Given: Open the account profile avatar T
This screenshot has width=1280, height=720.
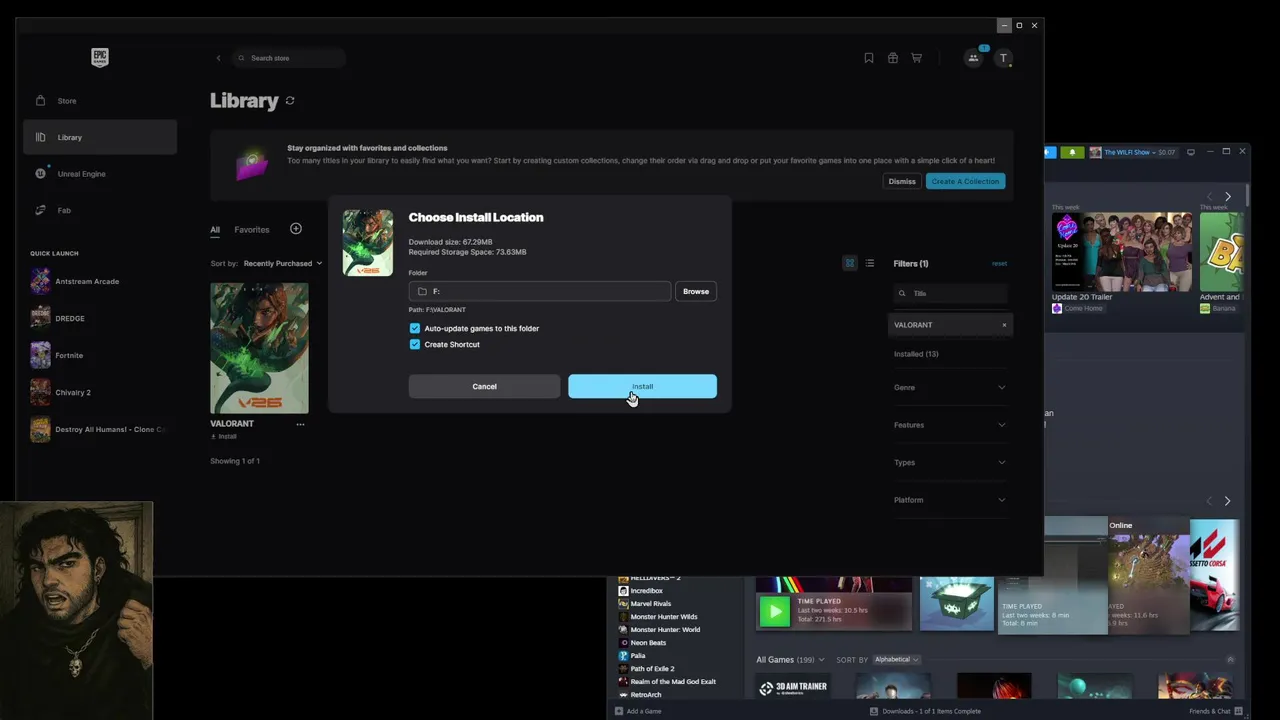Looking at the screenshot, I should tap(1003, 58).
